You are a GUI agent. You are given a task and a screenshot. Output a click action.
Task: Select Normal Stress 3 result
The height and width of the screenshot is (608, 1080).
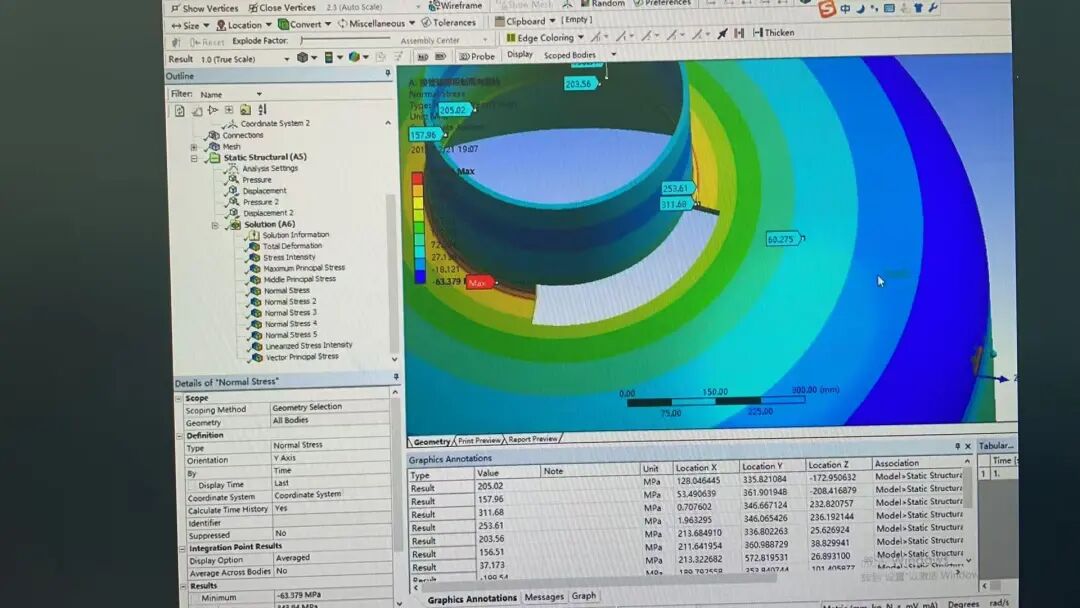291,313
